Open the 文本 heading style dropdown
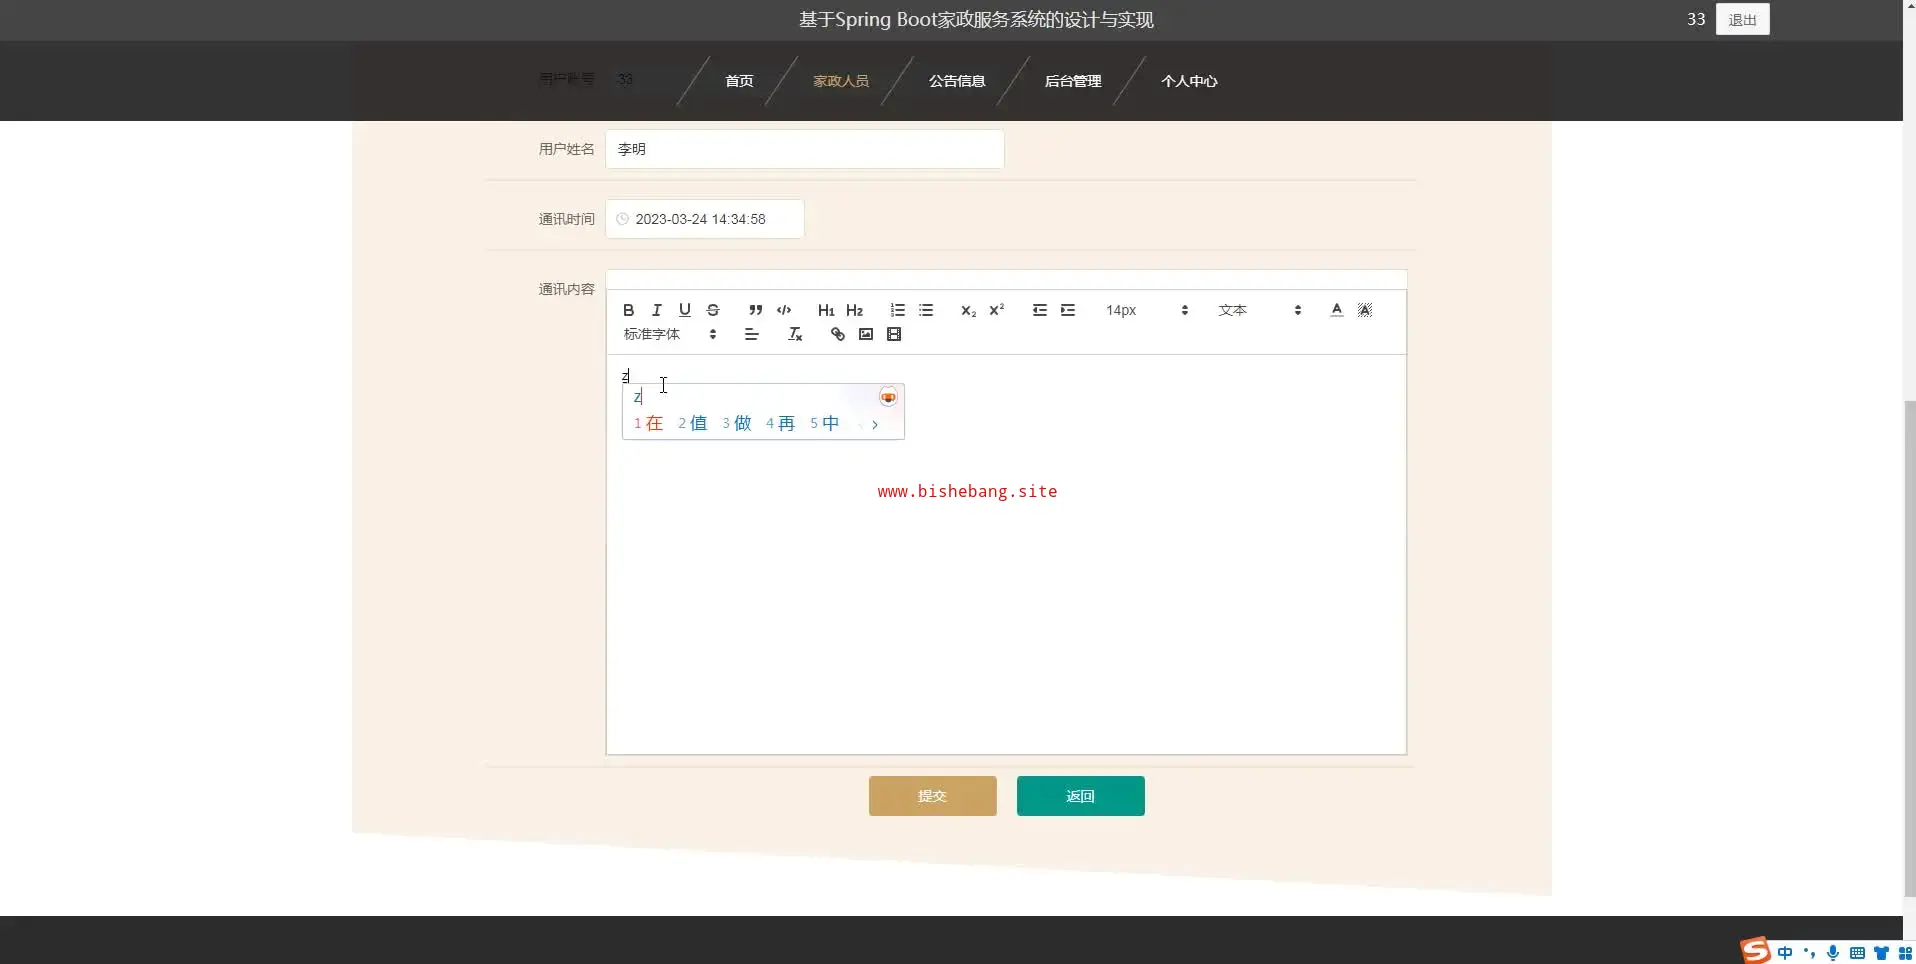 tap(1259, 310)
